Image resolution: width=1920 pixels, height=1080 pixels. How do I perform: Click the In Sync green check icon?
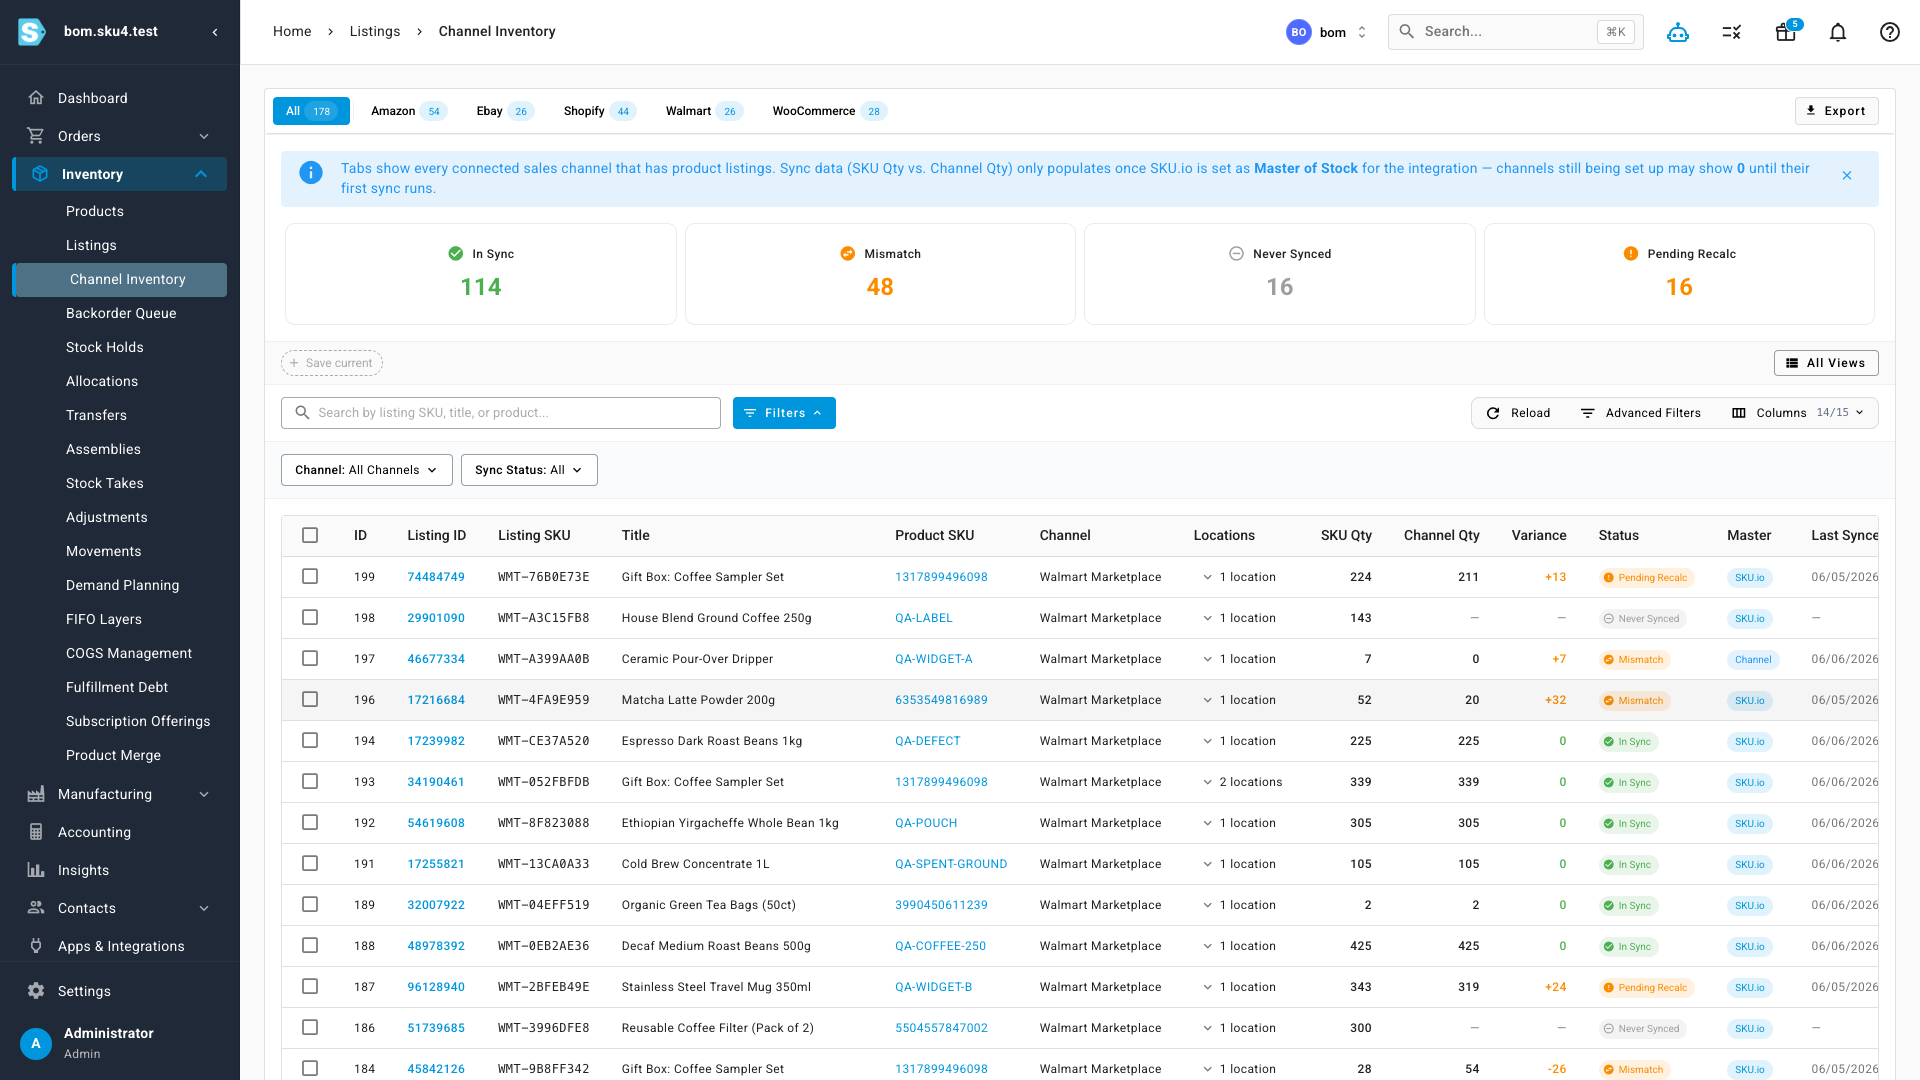pos(456,254)
